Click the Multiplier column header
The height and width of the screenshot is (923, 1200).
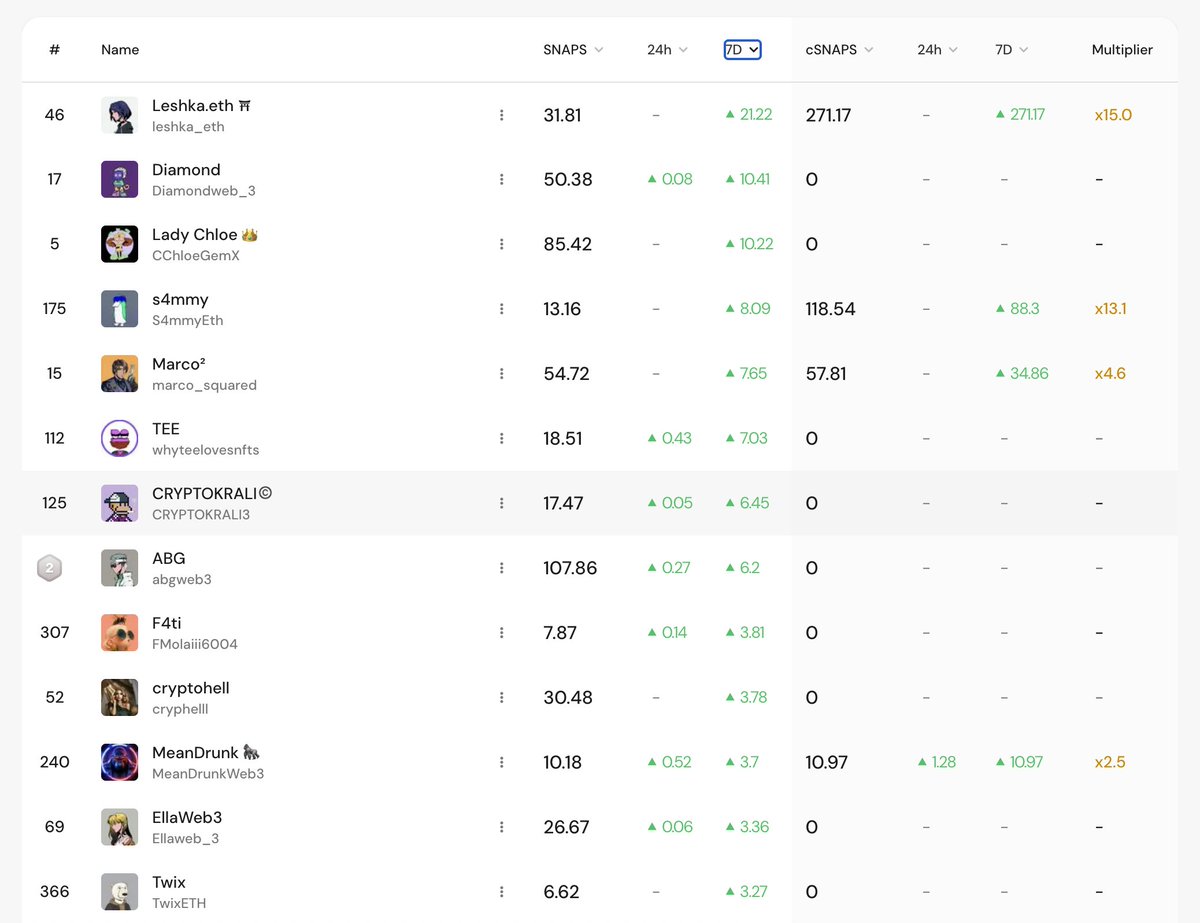coord(1122,49)
